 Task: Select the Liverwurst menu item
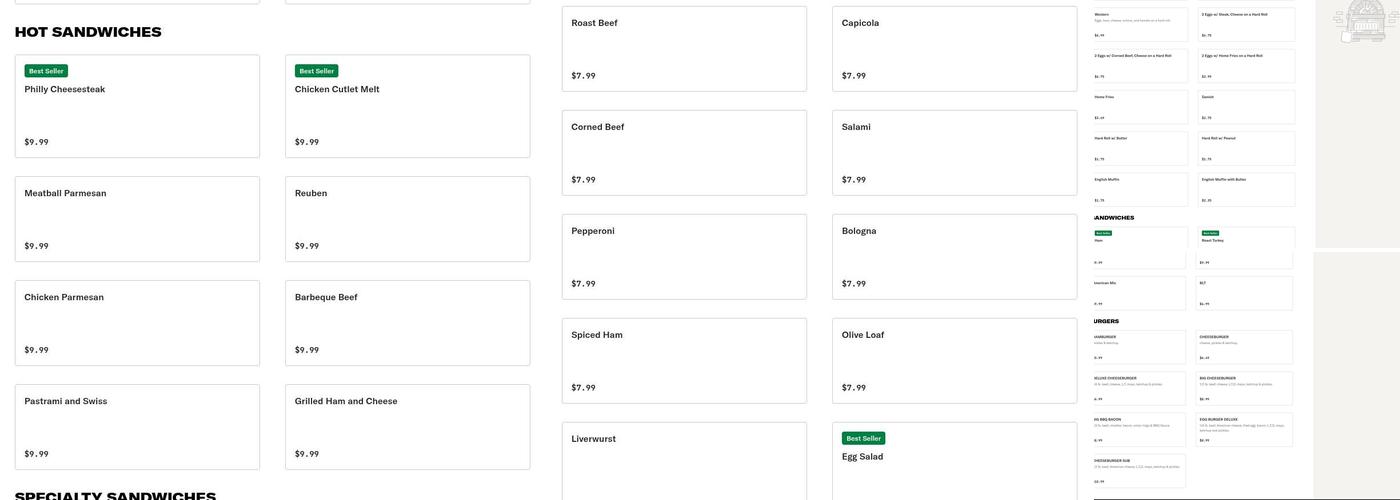[684, 461]
